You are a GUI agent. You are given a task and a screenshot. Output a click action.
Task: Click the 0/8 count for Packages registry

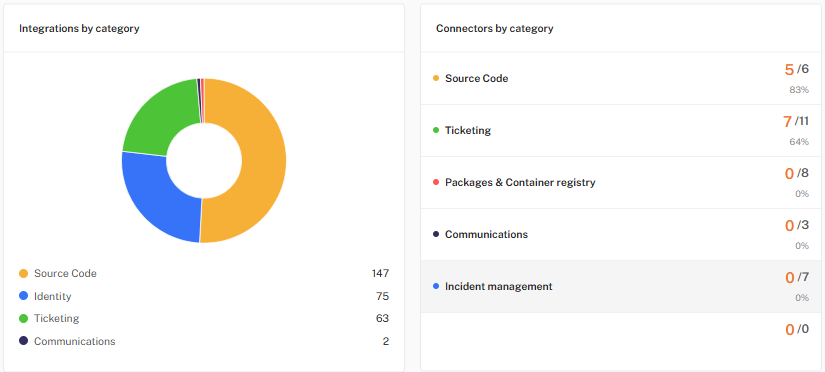pos(797,173)
